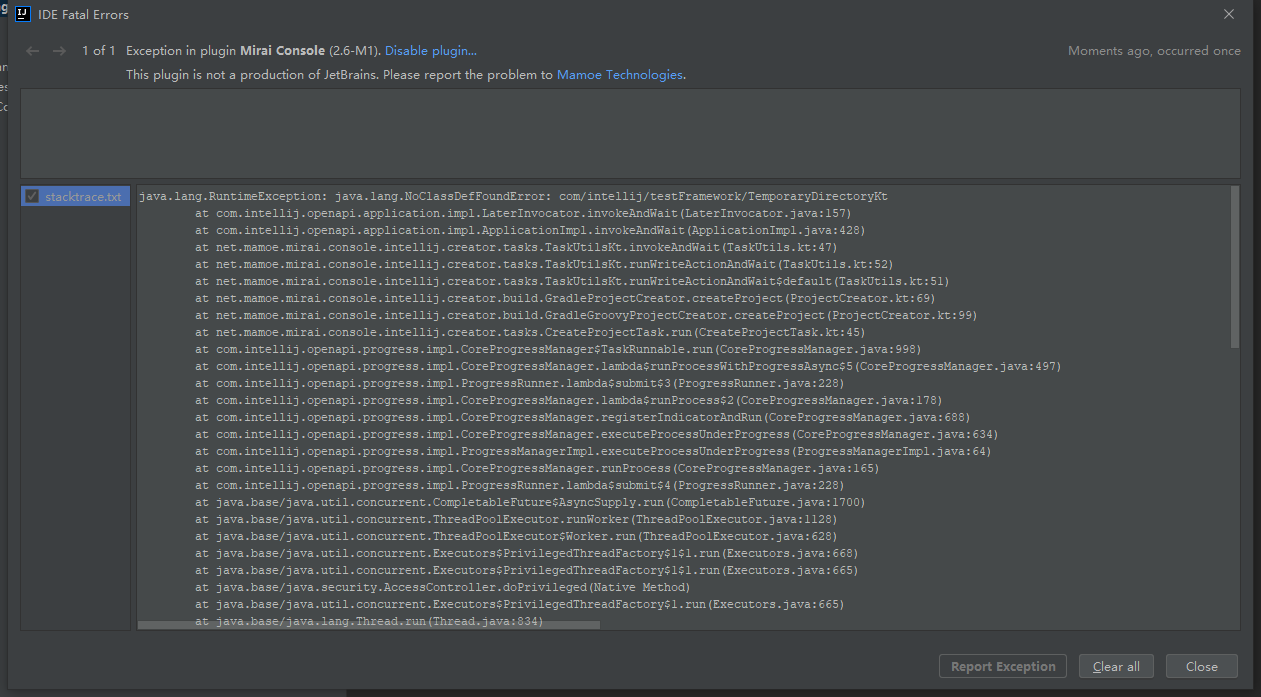Close the IDE Fatal Errors dialog via X
This screenshot has height=697, width=1261.
tap(1228, 14)
